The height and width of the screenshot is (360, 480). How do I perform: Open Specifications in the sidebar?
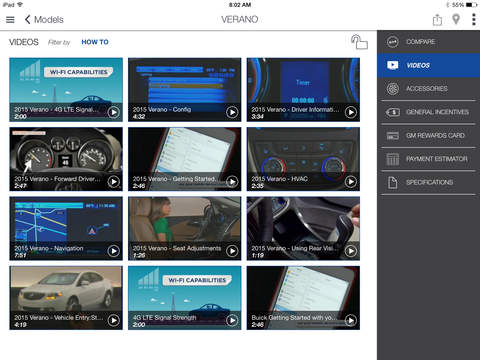tap(428, 182)
